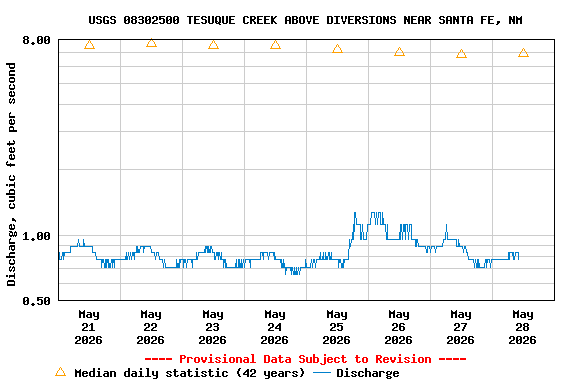Screen dimensions: 576x384
Task: Click the median triangle marker above May 27
Action: point(461,54)
